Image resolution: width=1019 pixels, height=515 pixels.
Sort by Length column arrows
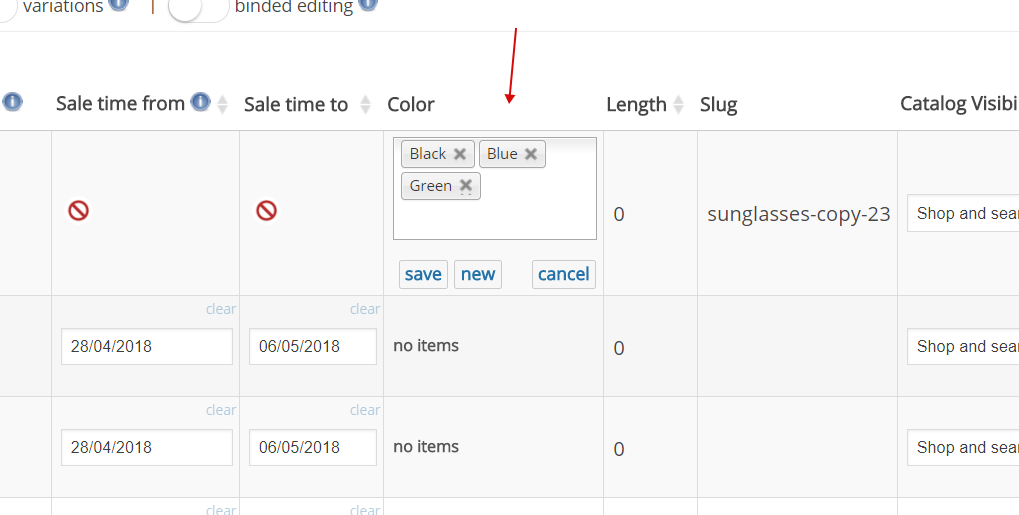coord(679,104)
